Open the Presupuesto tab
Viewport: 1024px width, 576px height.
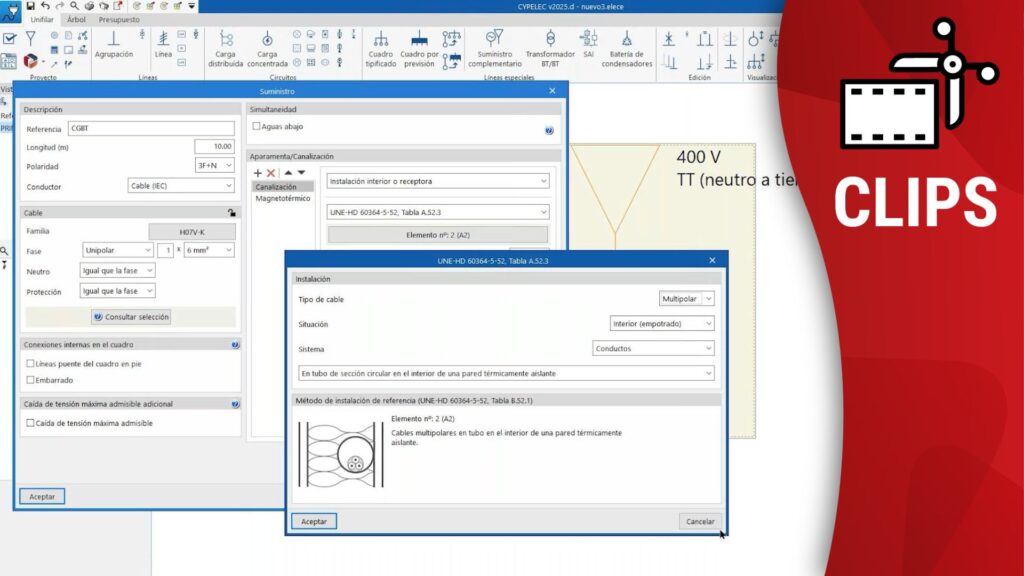(x=119, y=19)
